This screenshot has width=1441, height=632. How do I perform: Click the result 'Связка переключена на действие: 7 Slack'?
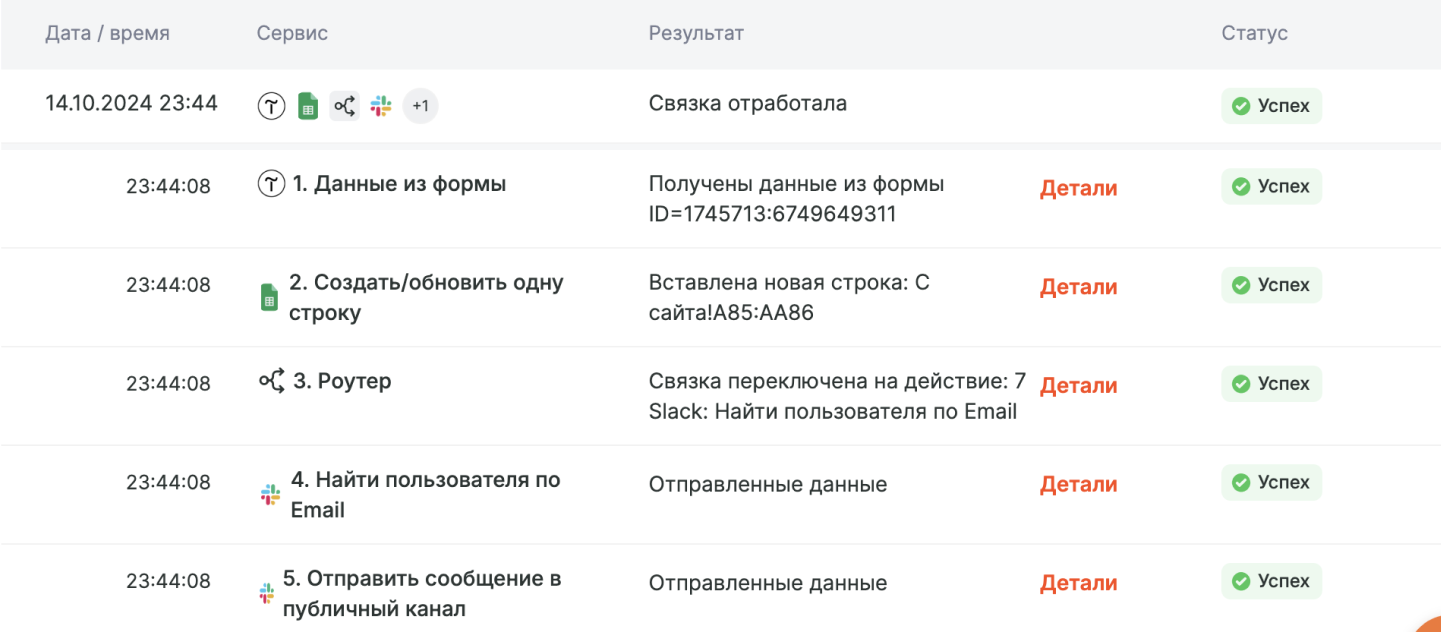pos(837,396)
